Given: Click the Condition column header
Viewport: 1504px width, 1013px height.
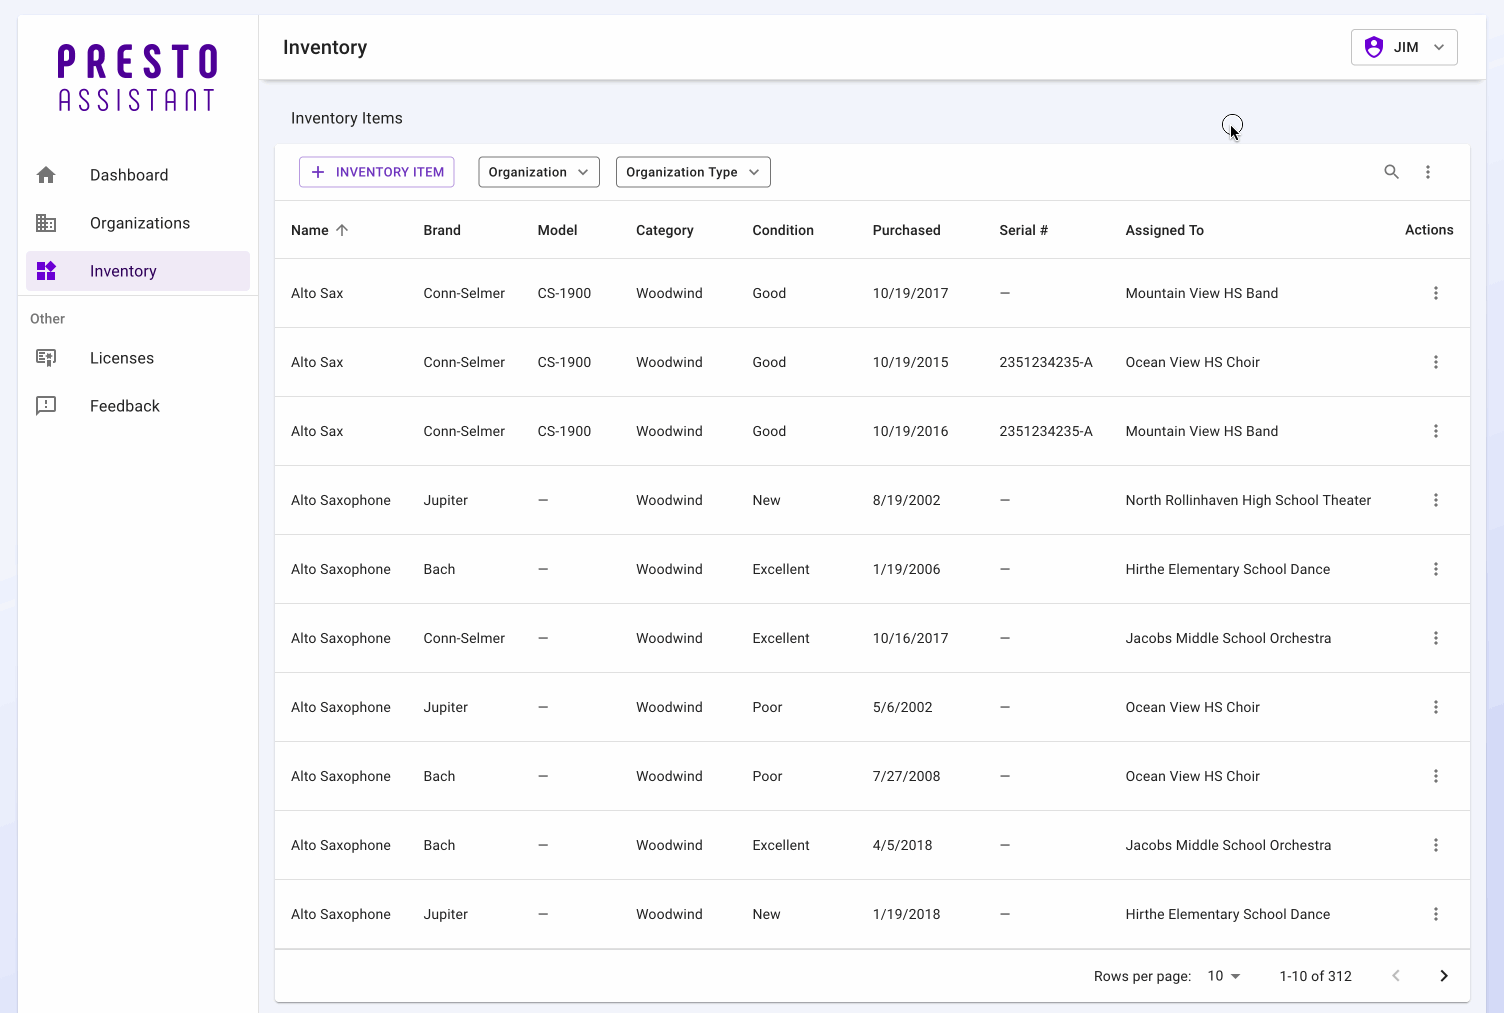Looking at the screenshot, I should [x=782, y=230].
